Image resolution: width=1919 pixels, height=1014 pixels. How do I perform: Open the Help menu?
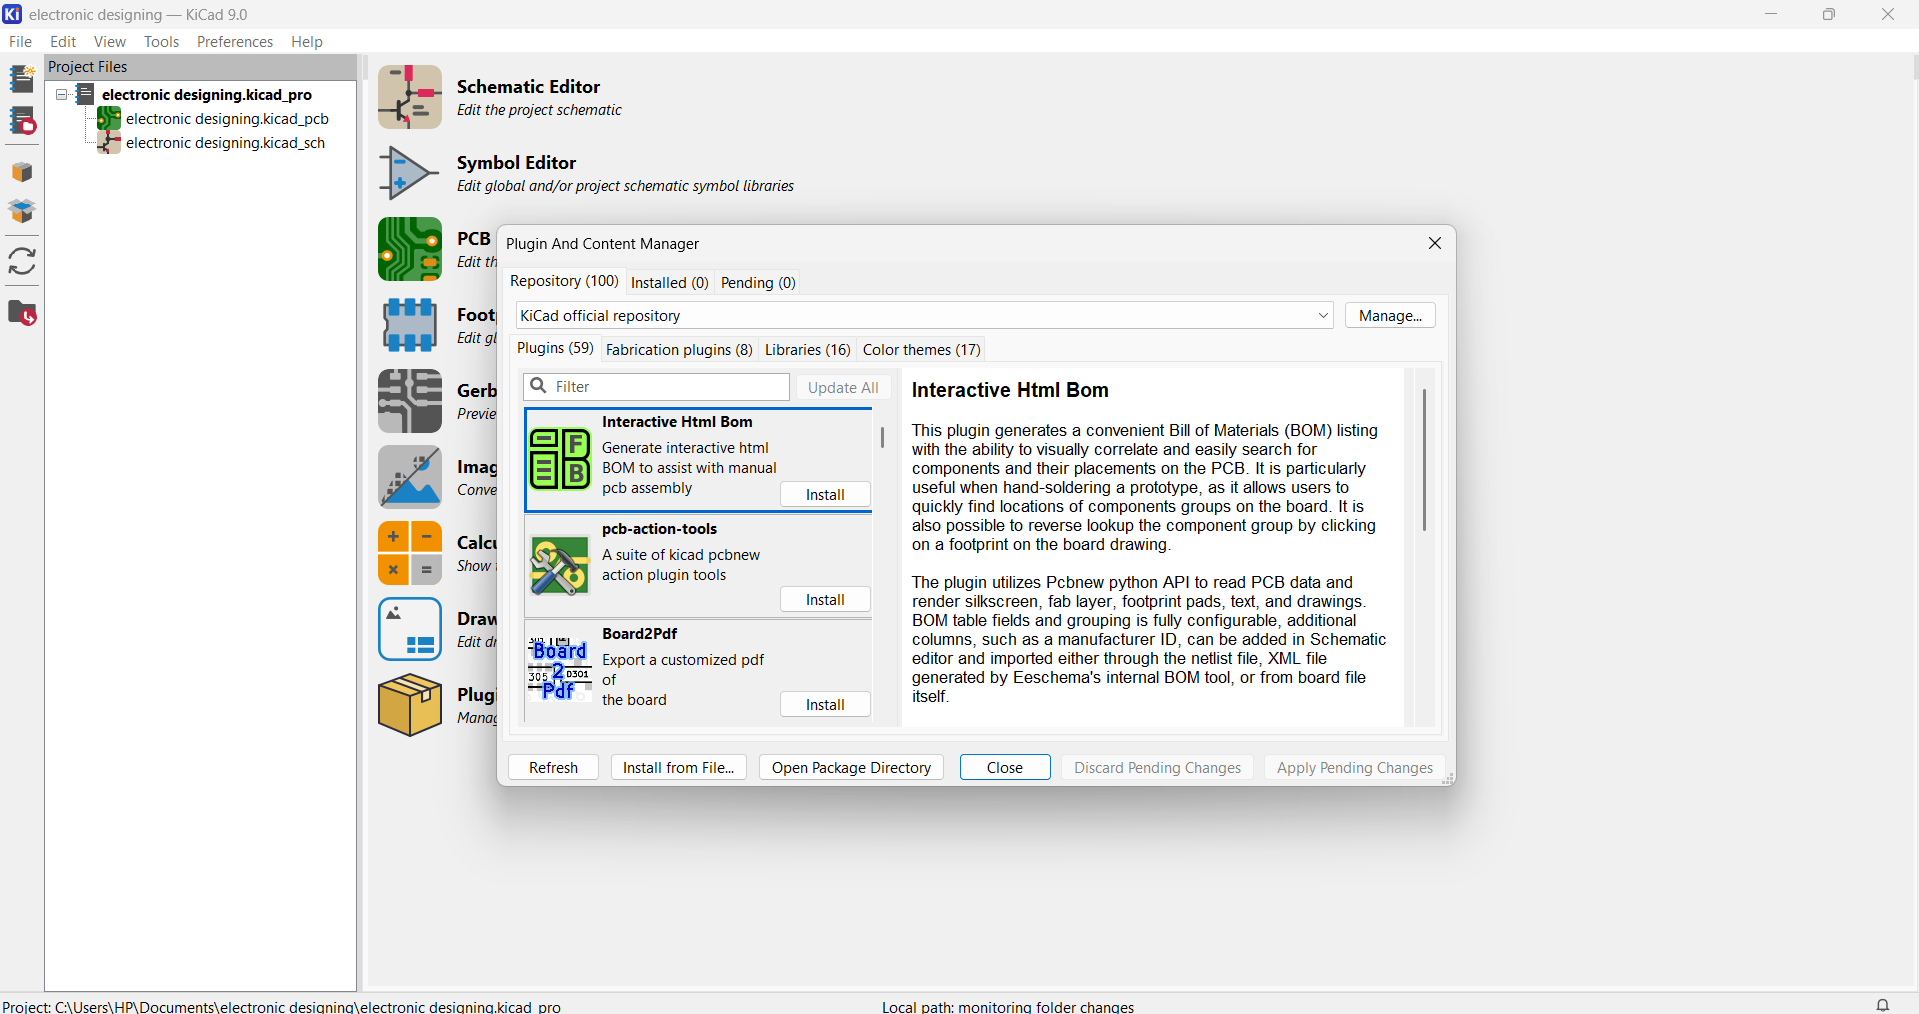tap(307, 42)
